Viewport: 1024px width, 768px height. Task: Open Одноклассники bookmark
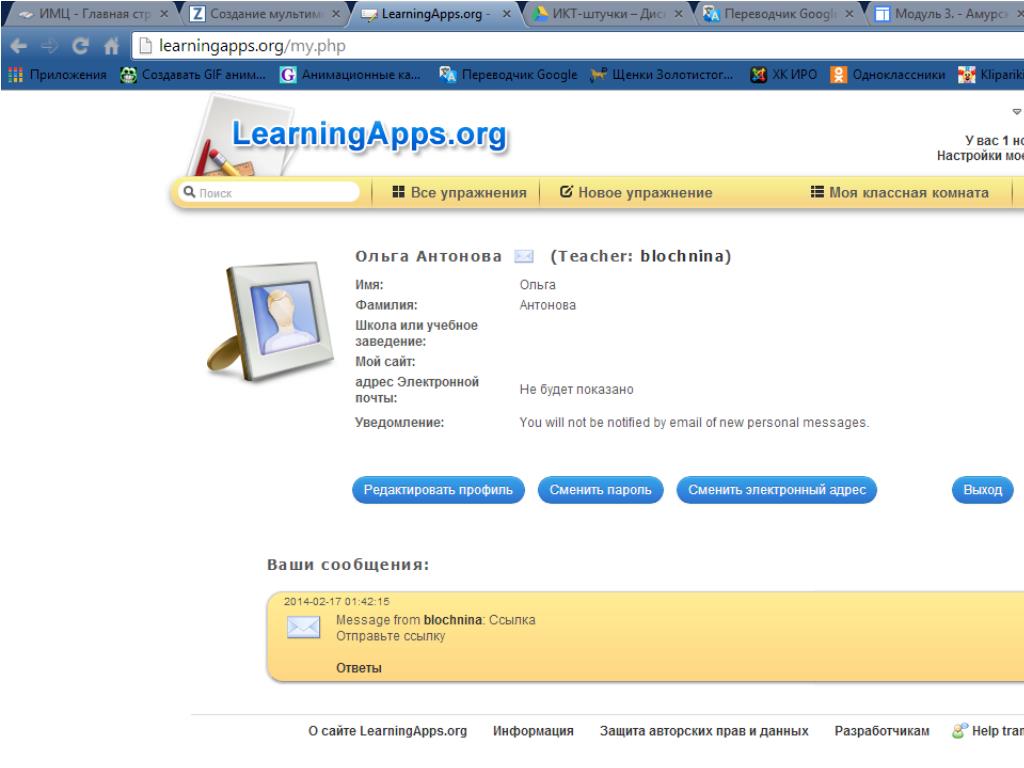click(x=888, y=74)
